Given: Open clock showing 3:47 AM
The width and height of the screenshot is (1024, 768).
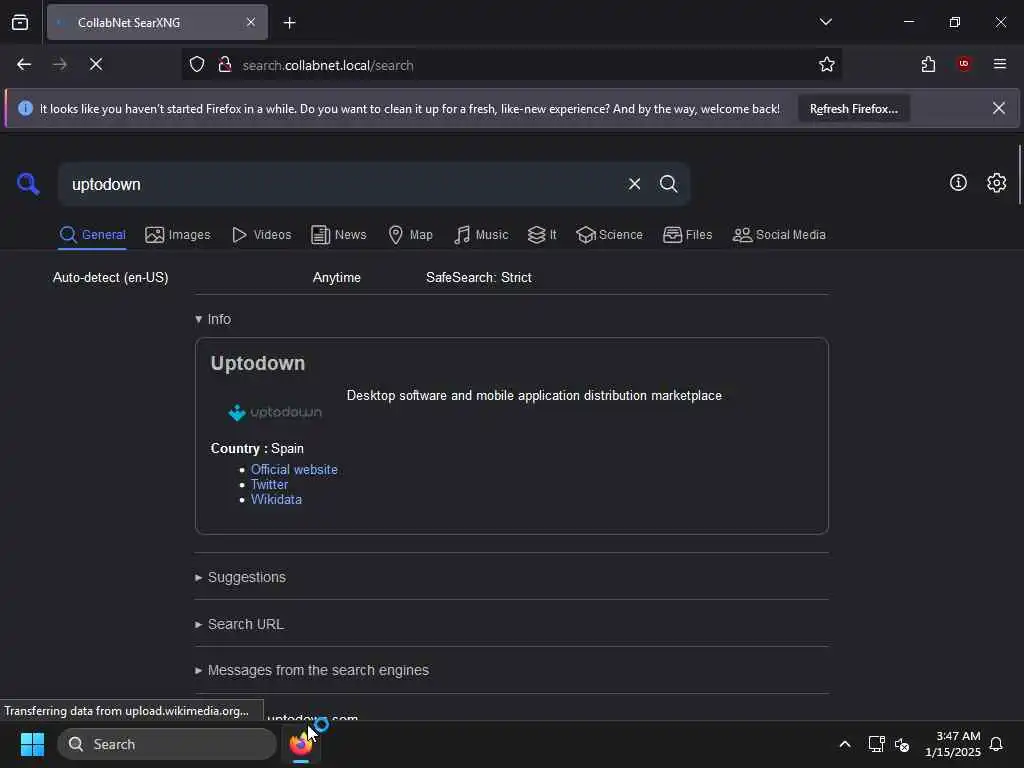Looking at the screenshot, I should 953,744.
